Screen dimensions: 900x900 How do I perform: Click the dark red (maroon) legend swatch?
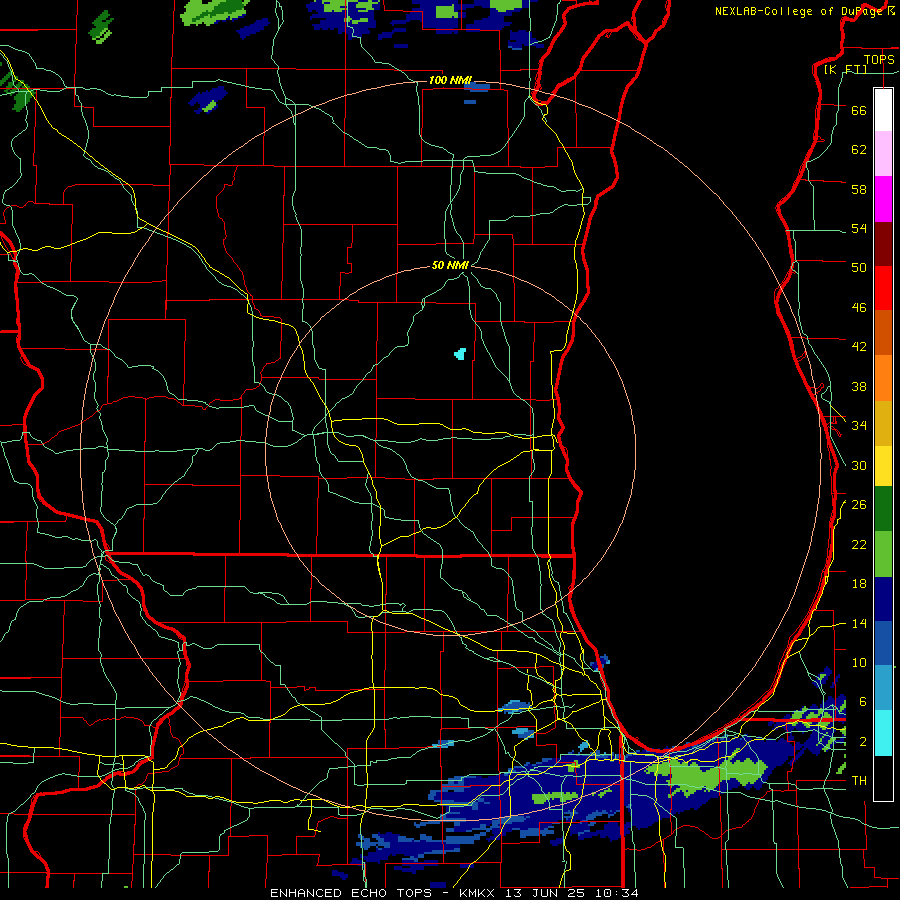point(883,244)
